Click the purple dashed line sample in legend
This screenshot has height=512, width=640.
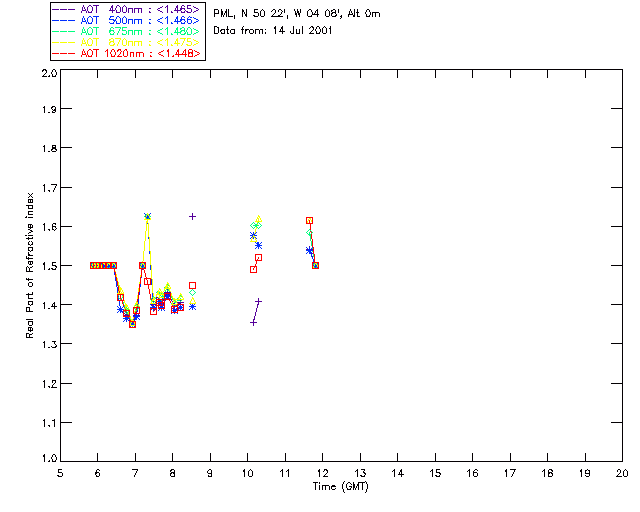[x=64, y=9]
